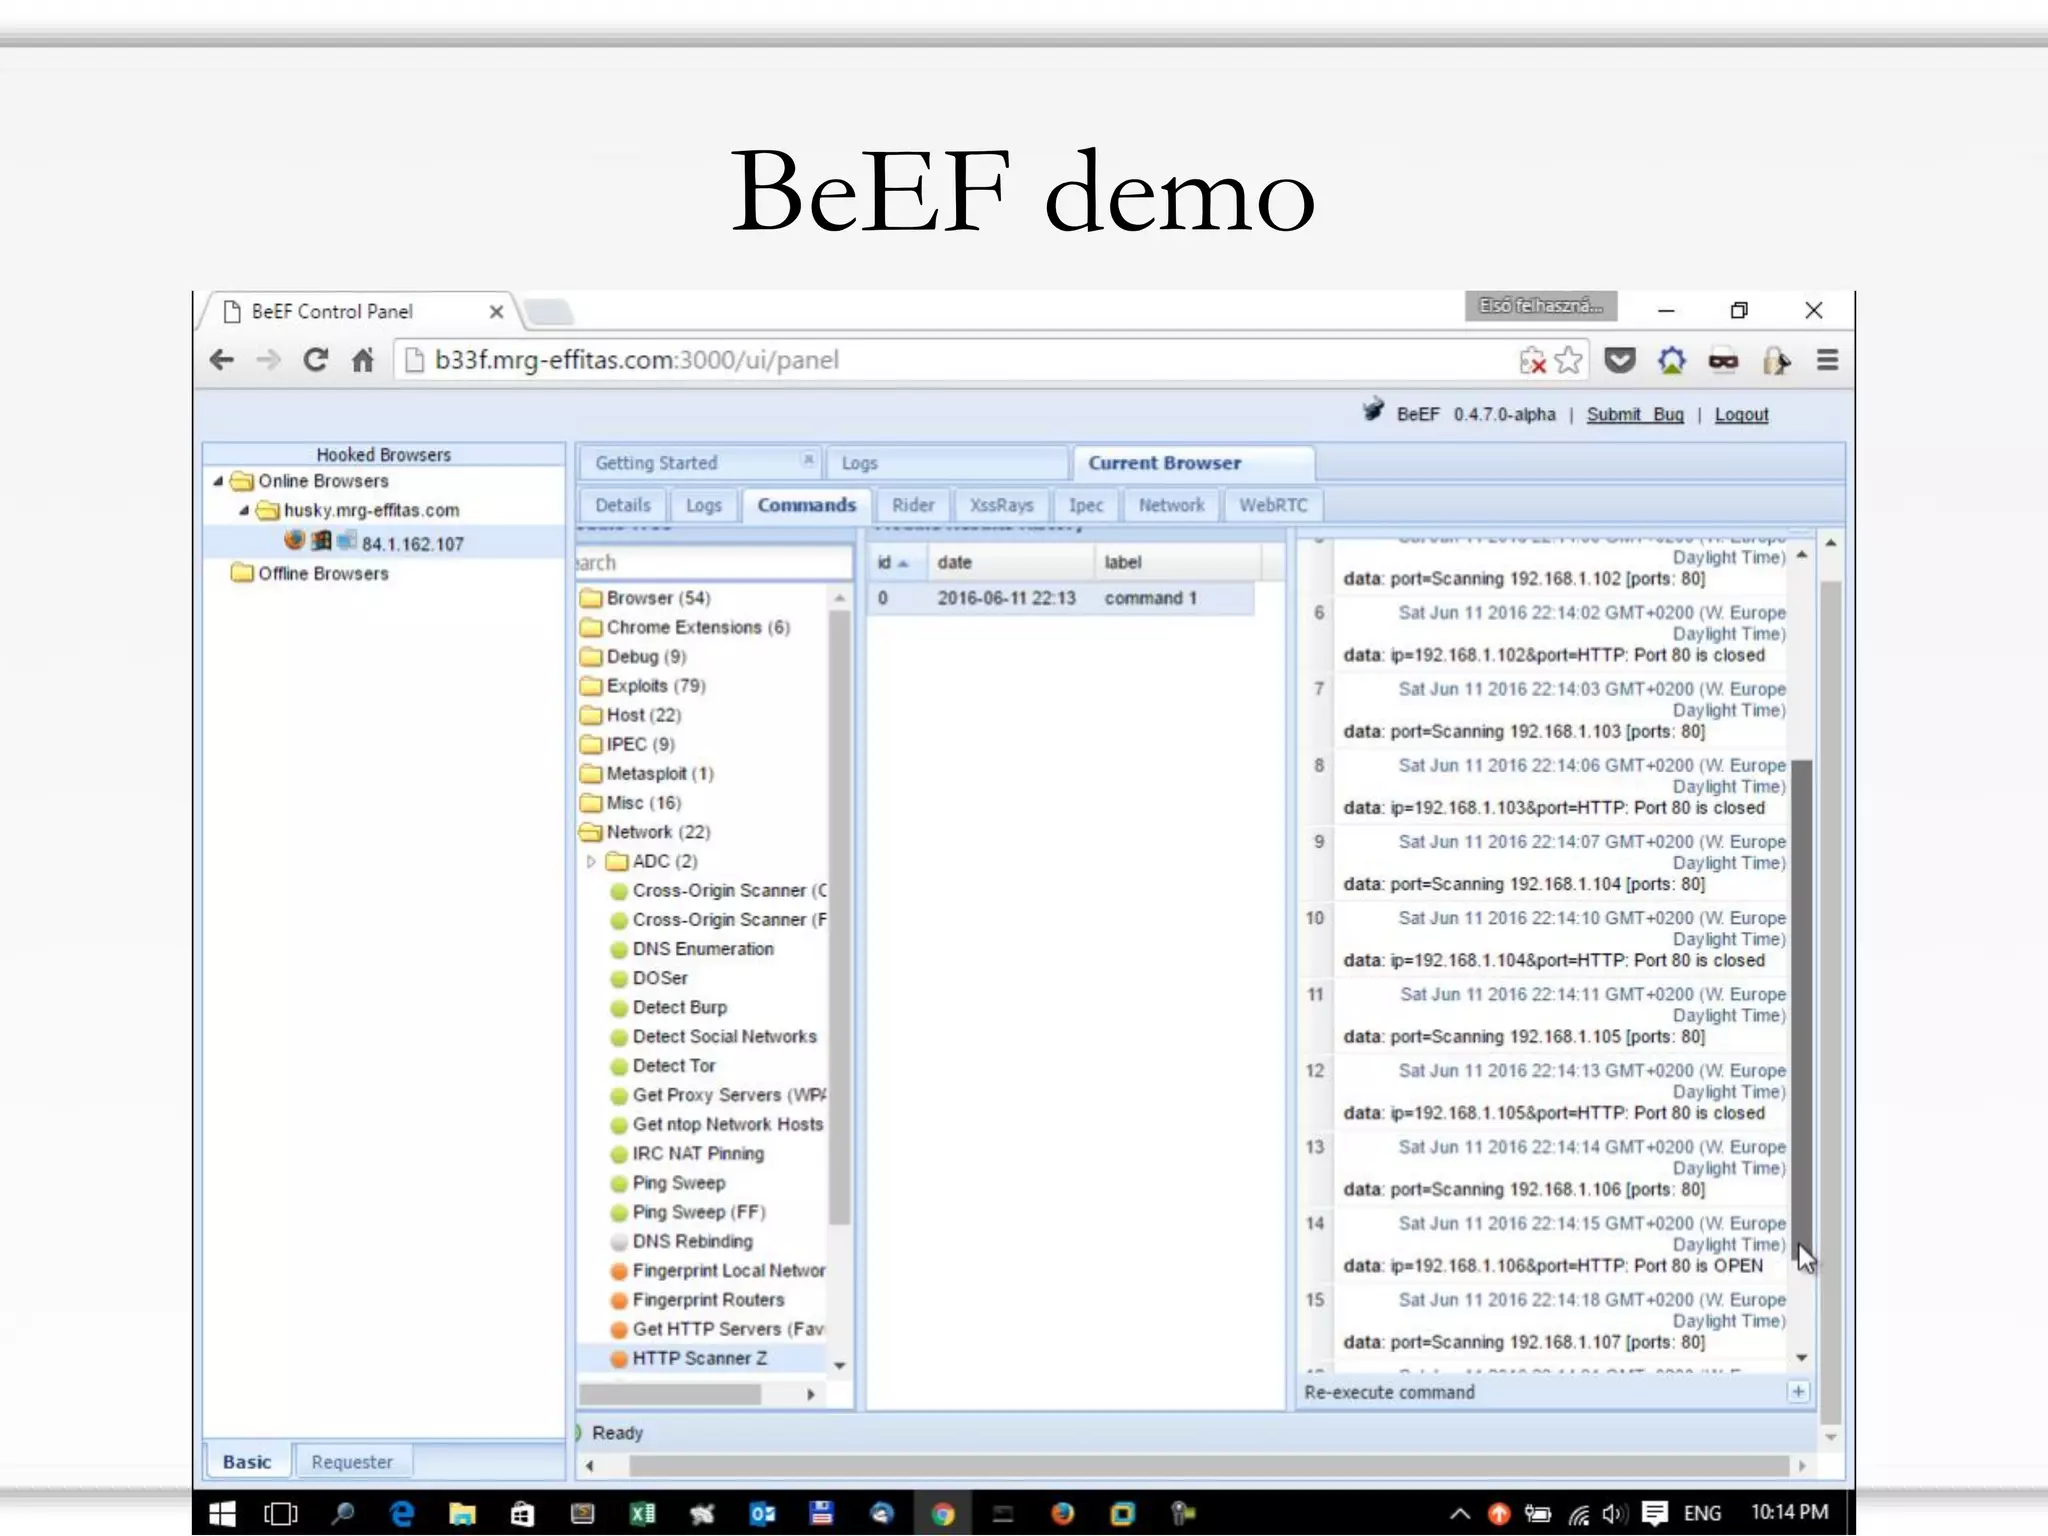This screenshot has width=2048, height=1536.
Task: Sort history by id column
Action: tap(897, 563)
